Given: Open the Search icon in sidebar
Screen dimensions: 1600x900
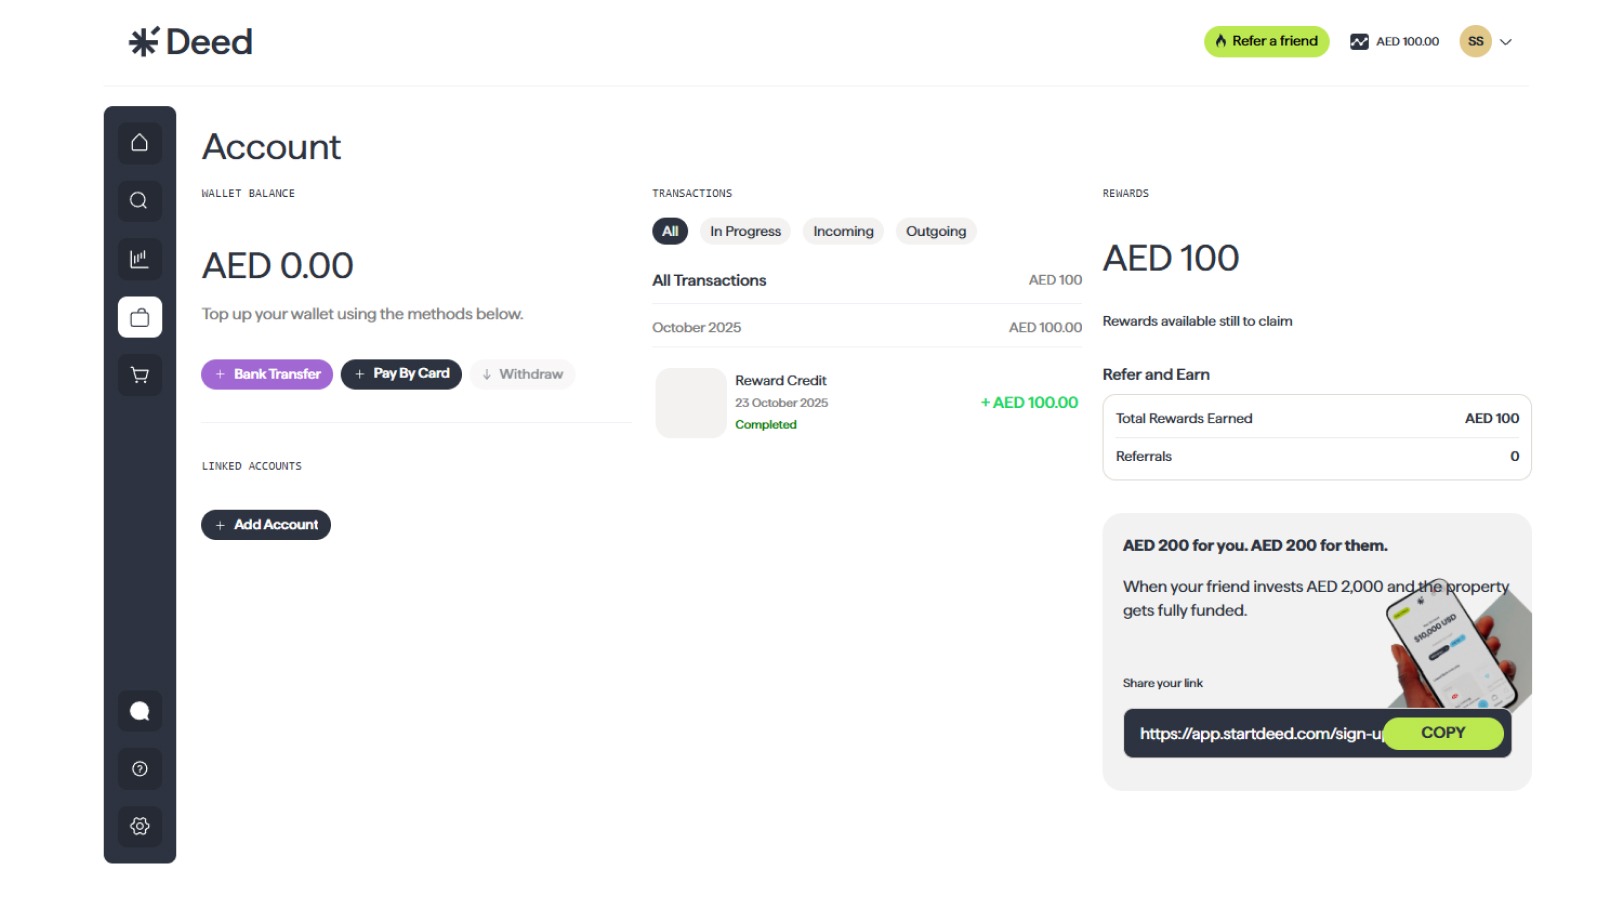Looking at the screenshot, I should point(139,201).
